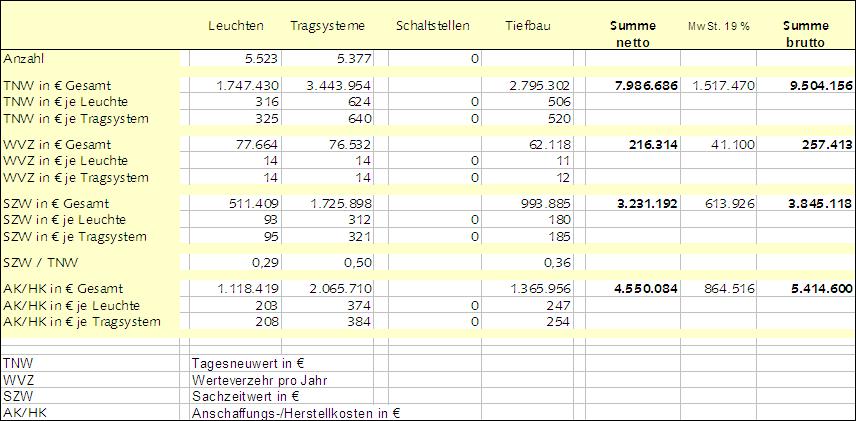Select ratio cell 0,50
Screen dimensions: 856x421
click(x=357, y=263)
